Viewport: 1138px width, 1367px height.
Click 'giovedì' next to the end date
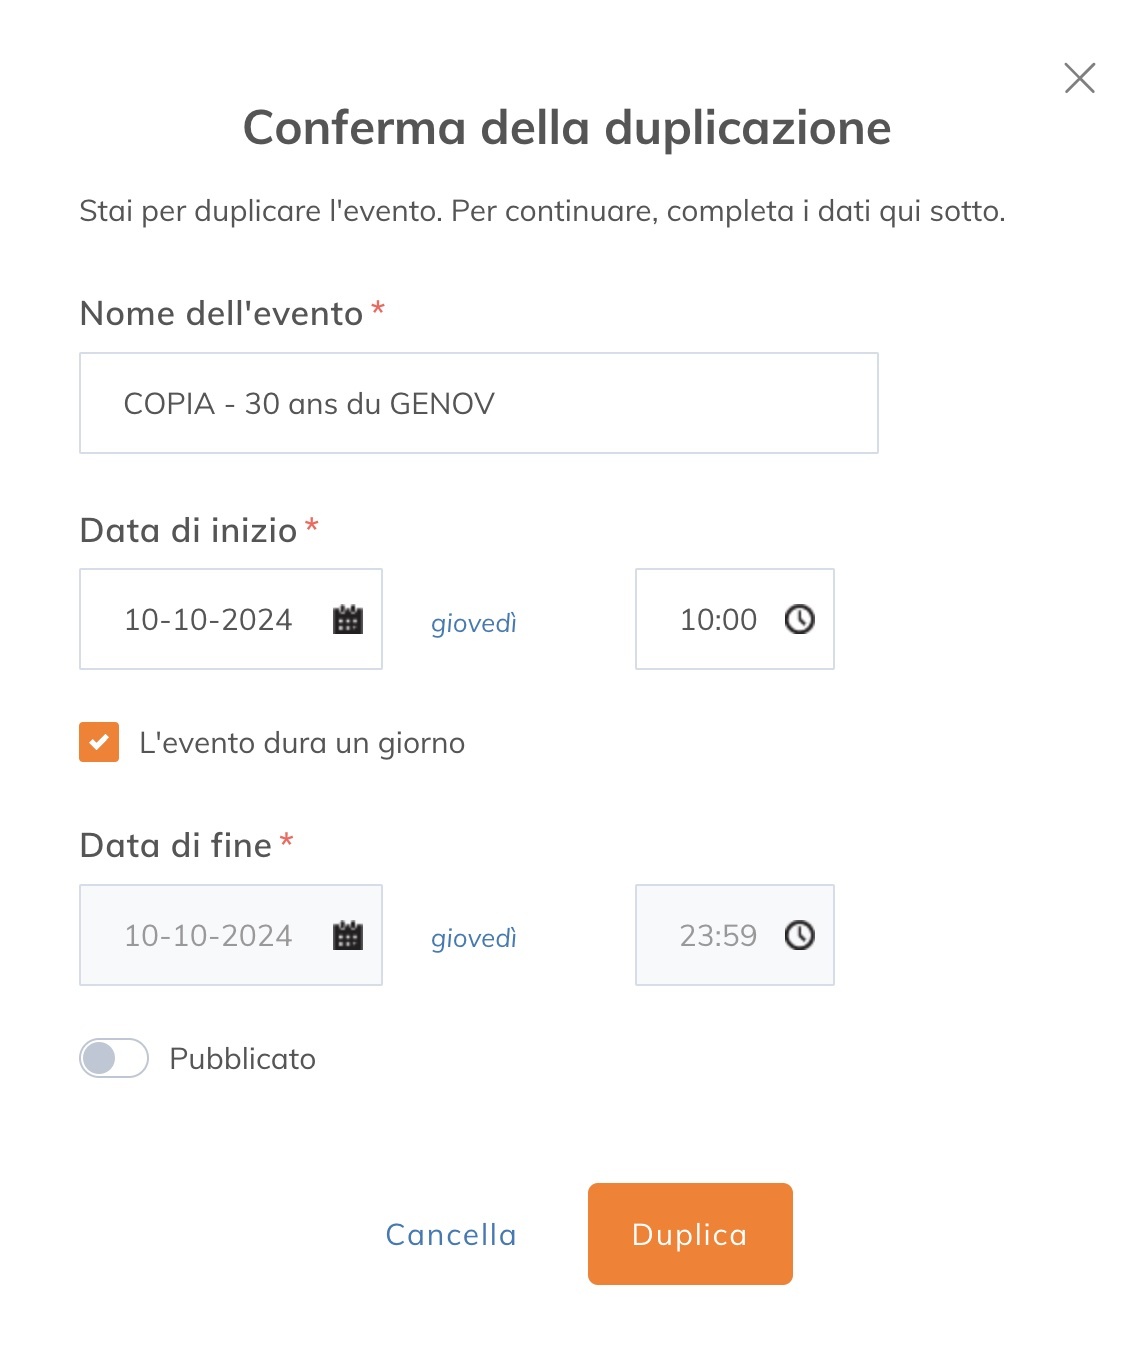click(x=474, y=938)
